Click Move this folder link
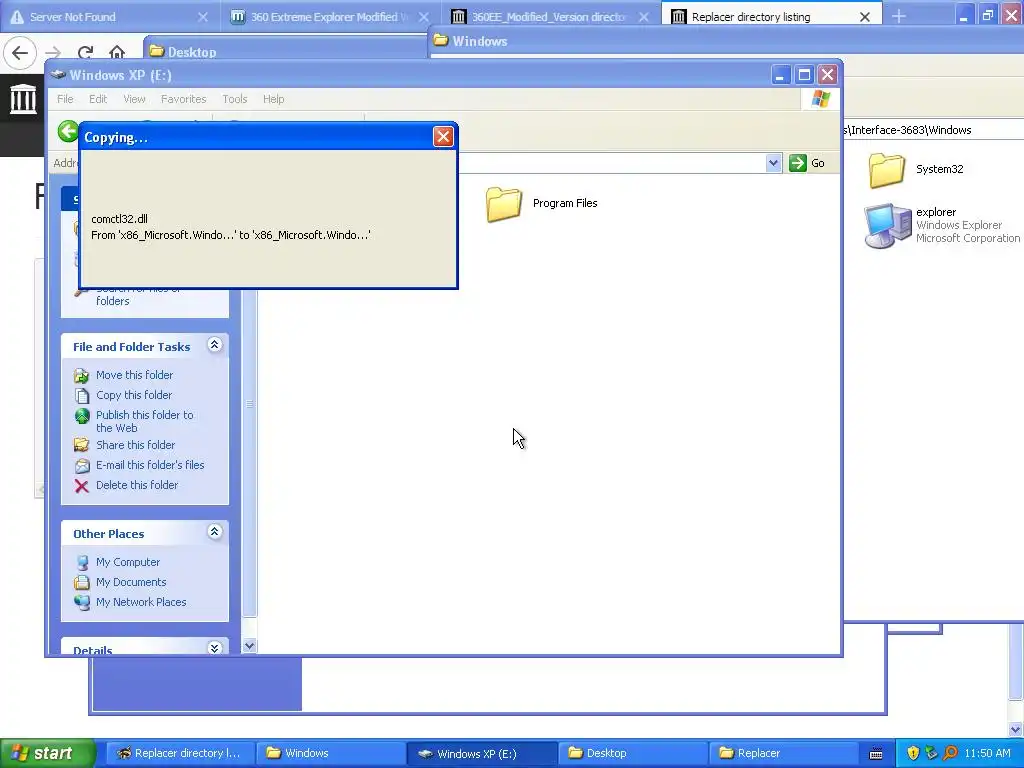The height and width of the screenshot is (768, 1024). (x=135, y=375)
